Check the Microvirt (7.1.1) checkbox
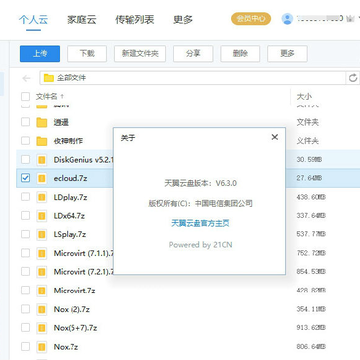The width and height of the screenshot is (360, 360). pos(25,253)
